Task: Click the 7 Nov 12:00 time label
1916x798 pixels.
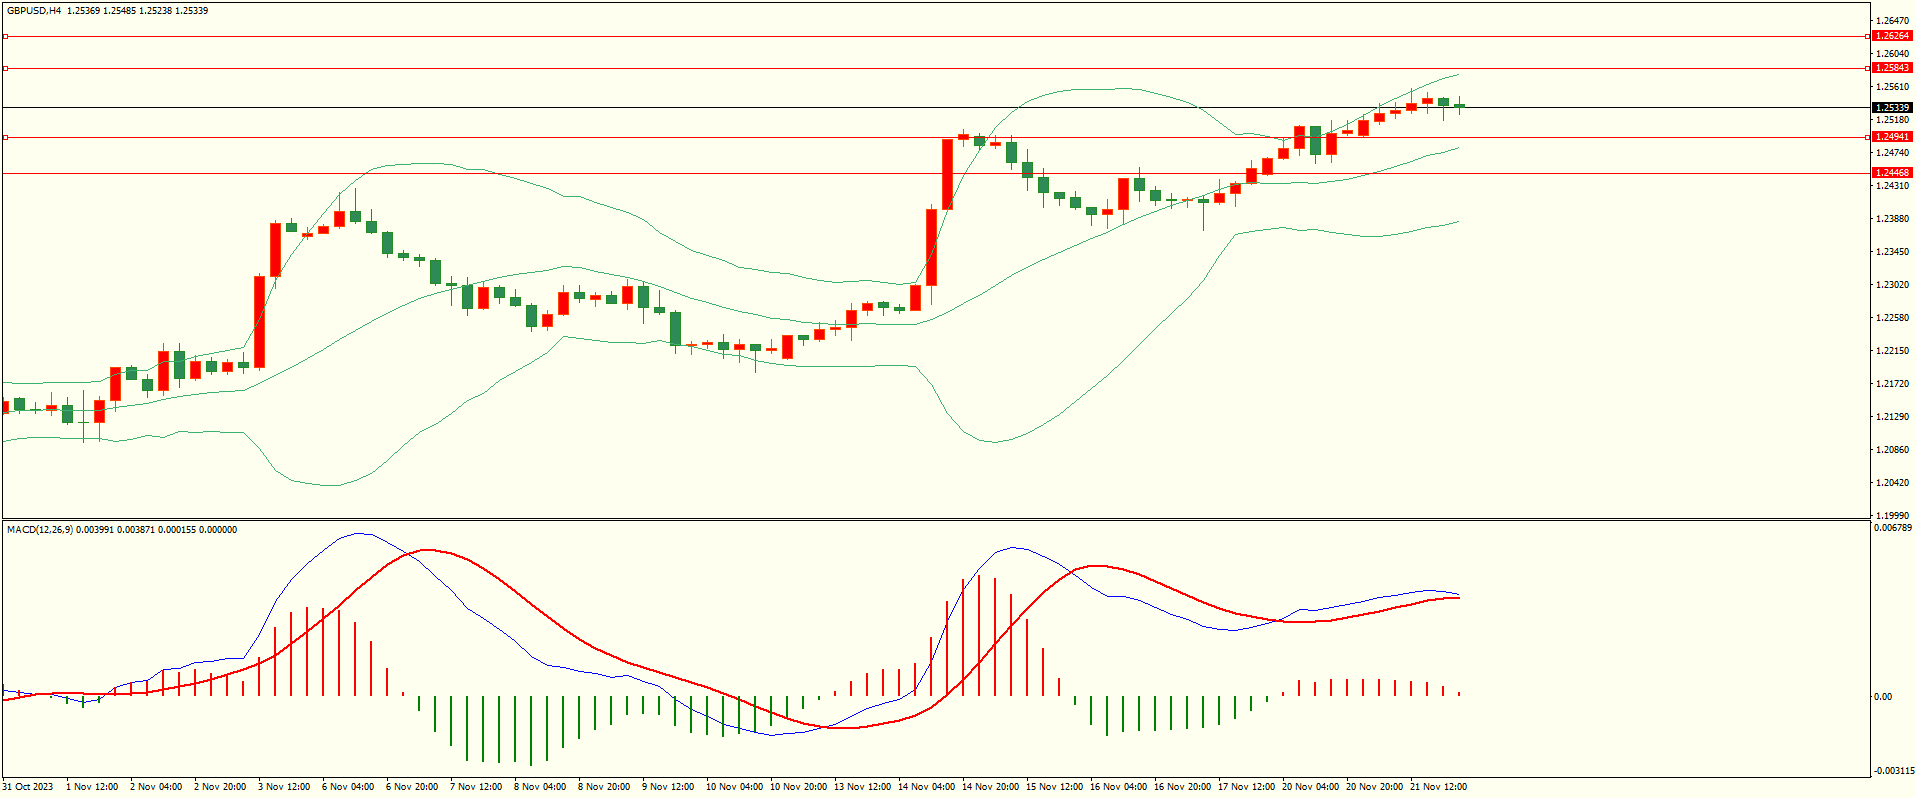Action: 476,787
